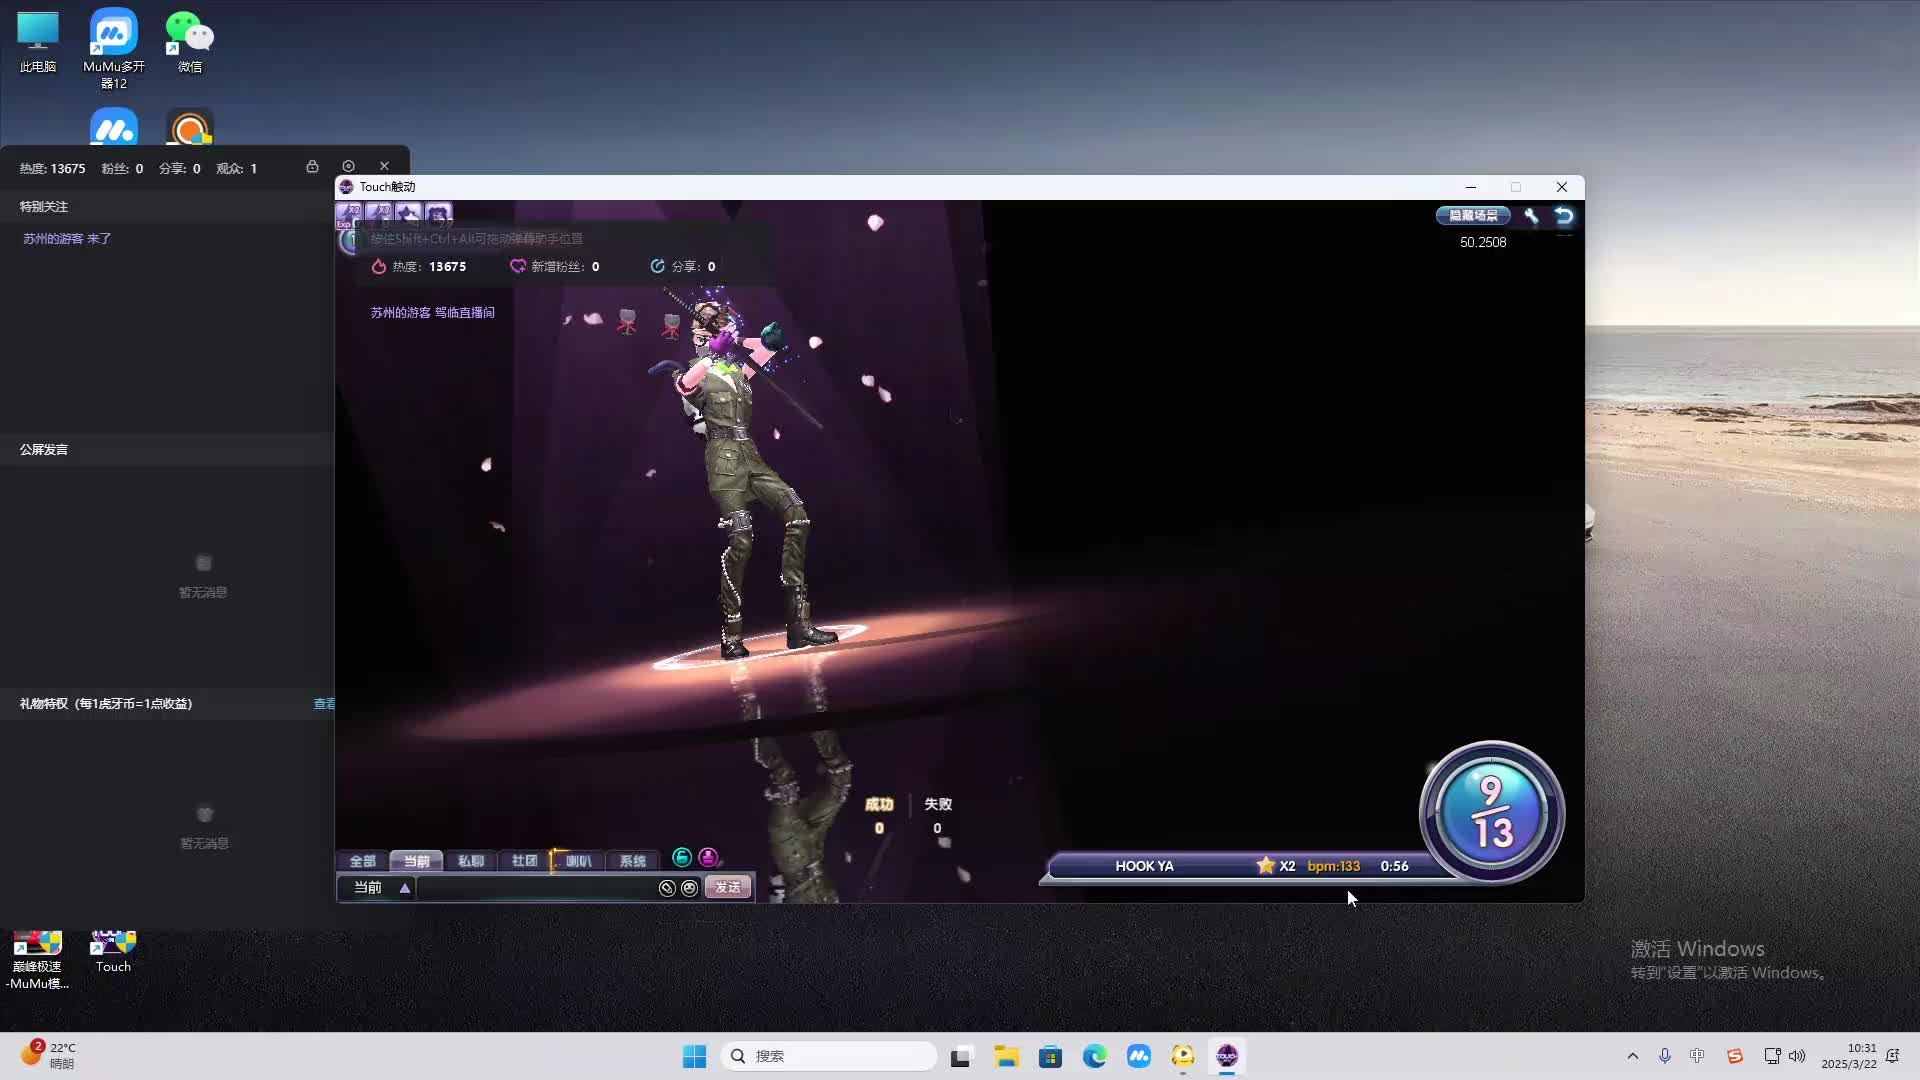The image size is (1920, 1080).
Task: Click the star buff icon at top left
Action: tap(408, 214)
